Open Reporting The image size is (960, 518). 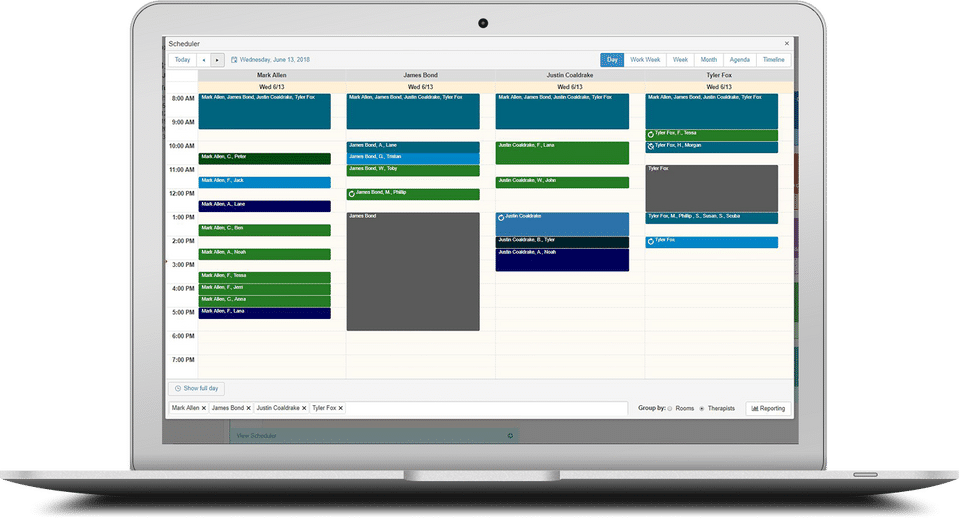(768, 408)
